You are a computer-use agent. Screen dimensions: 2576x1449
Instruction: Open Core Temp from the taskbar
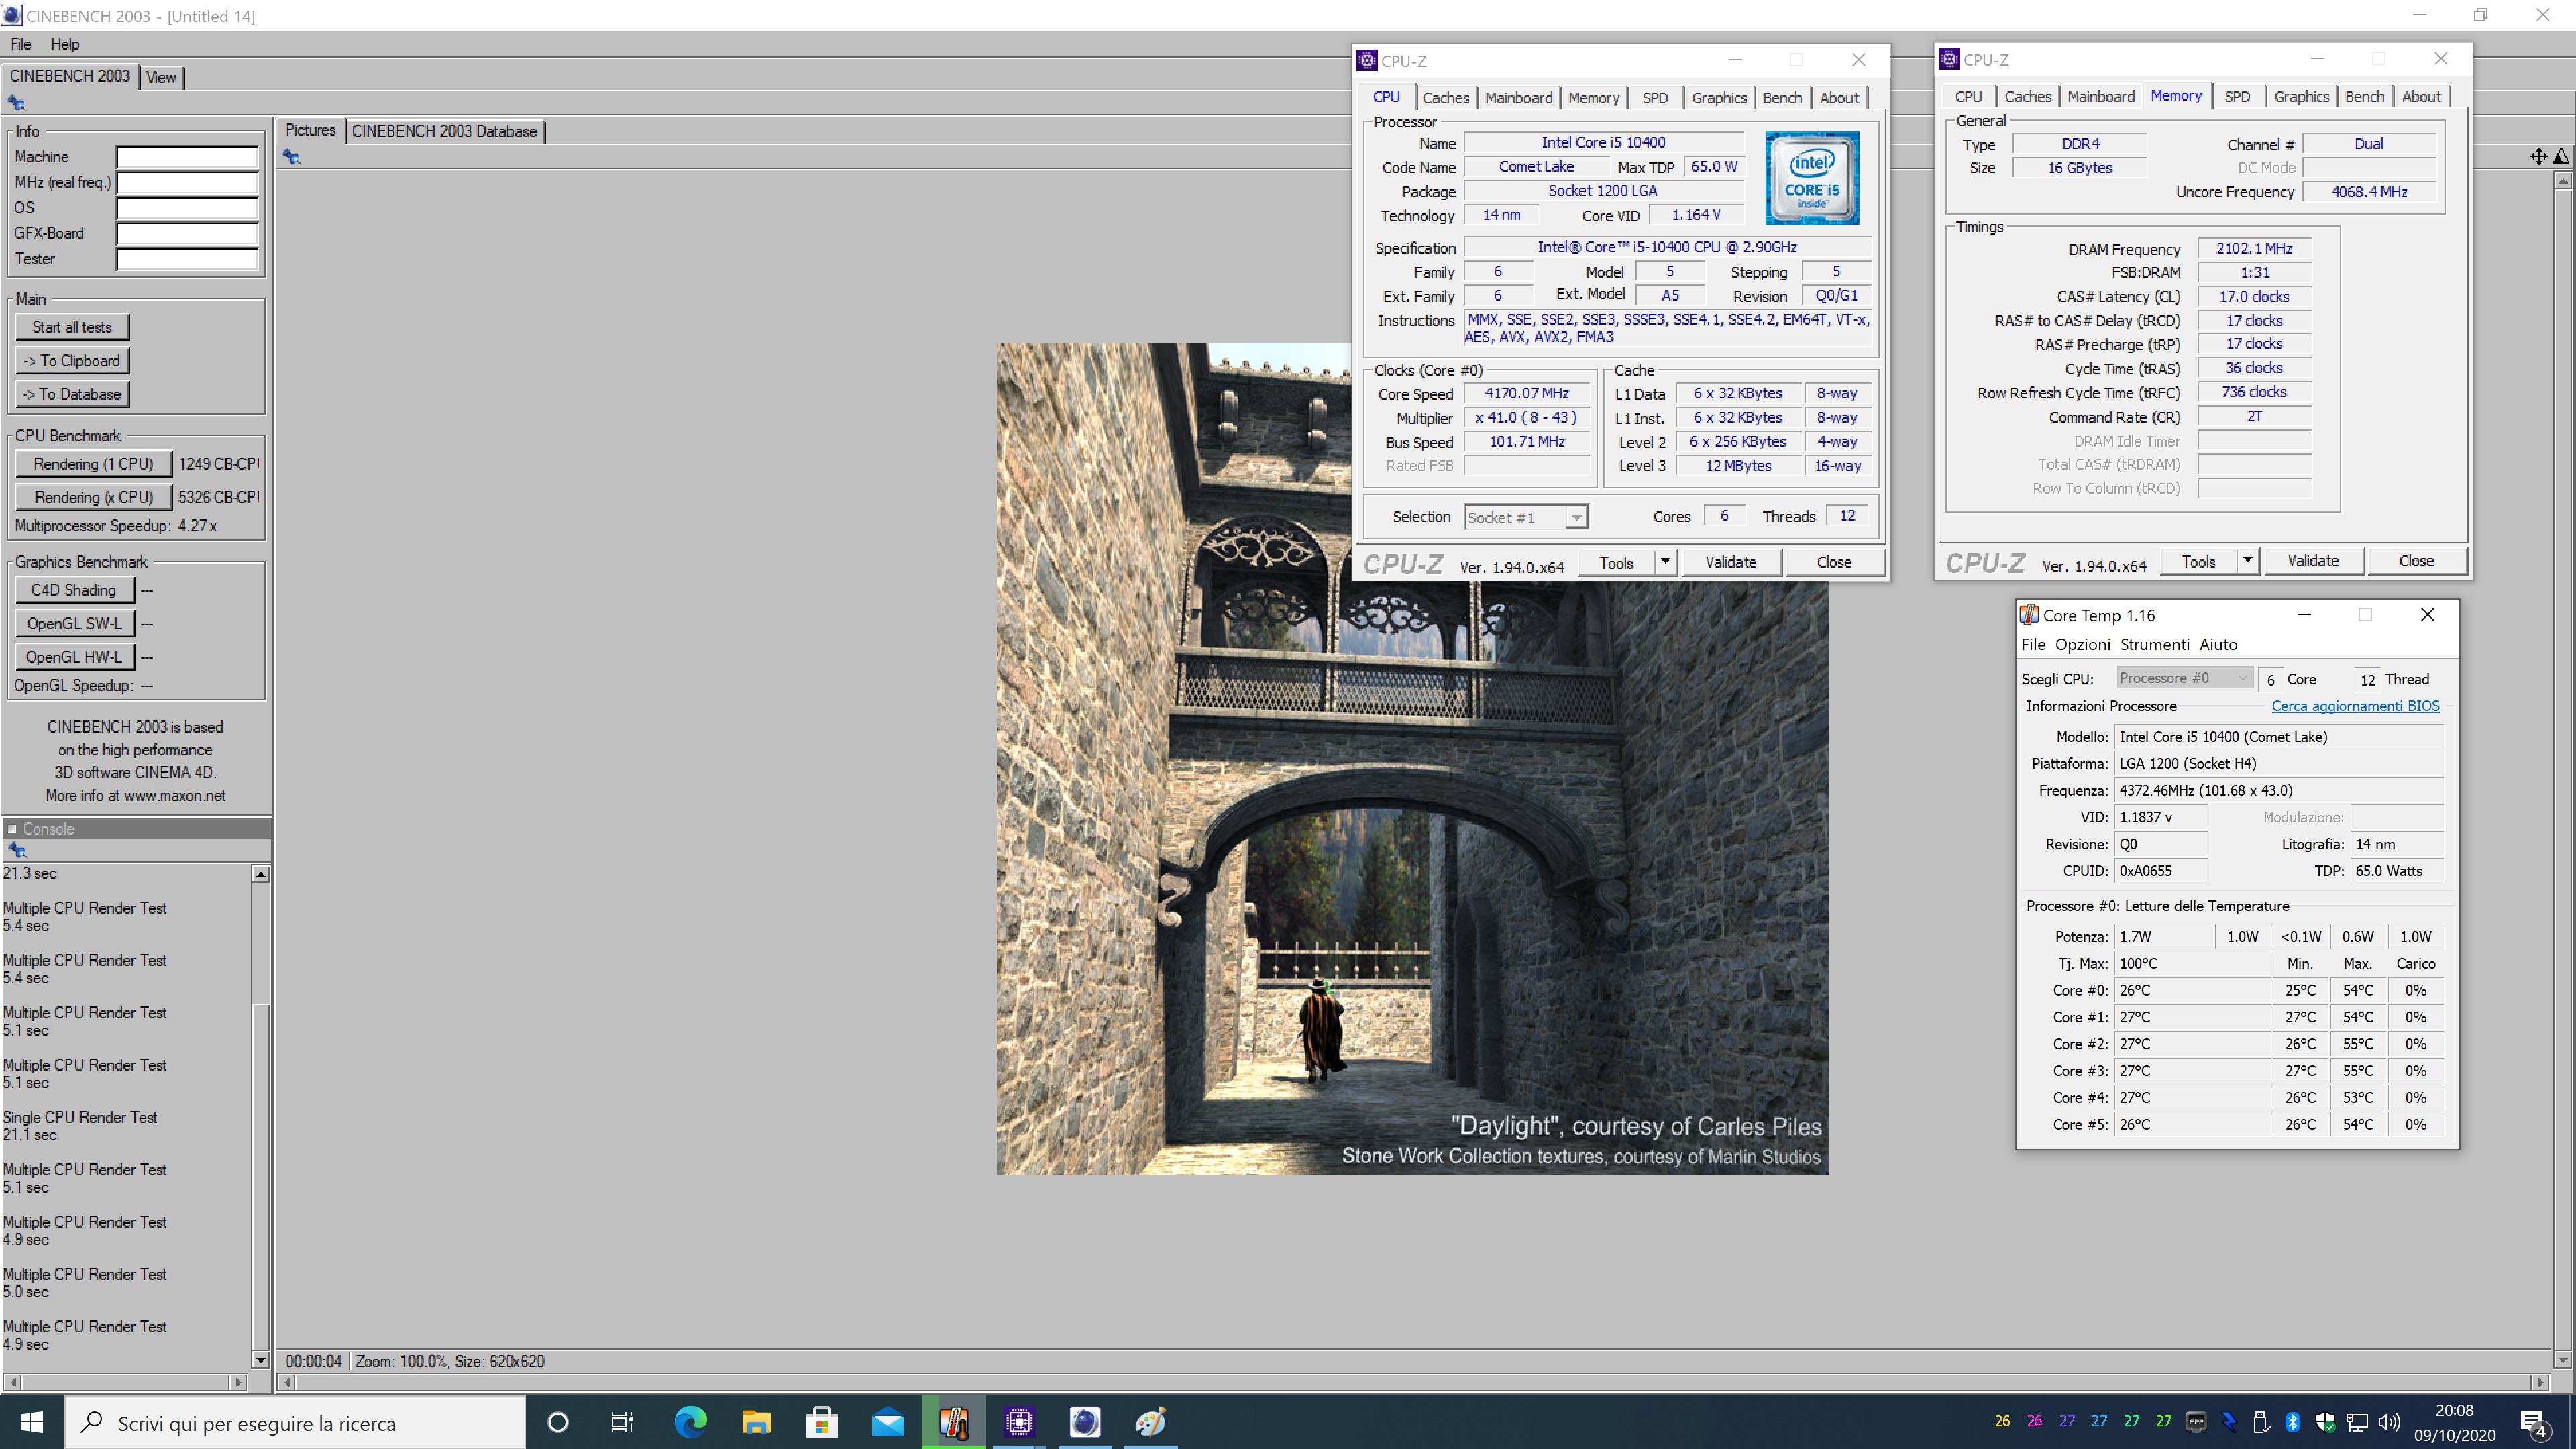click(953, 1422)
